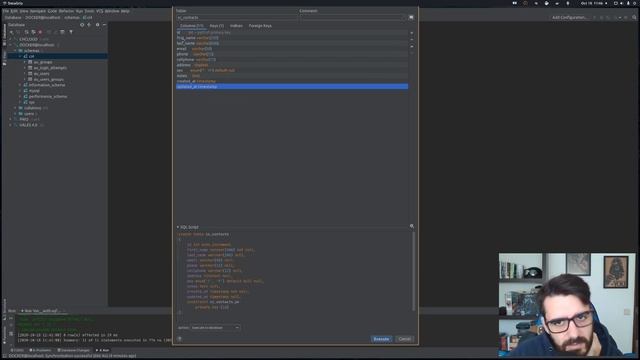Screen dimensions: 640x360
Task: Collapse the SQL Script section
Action: [178, 227]
